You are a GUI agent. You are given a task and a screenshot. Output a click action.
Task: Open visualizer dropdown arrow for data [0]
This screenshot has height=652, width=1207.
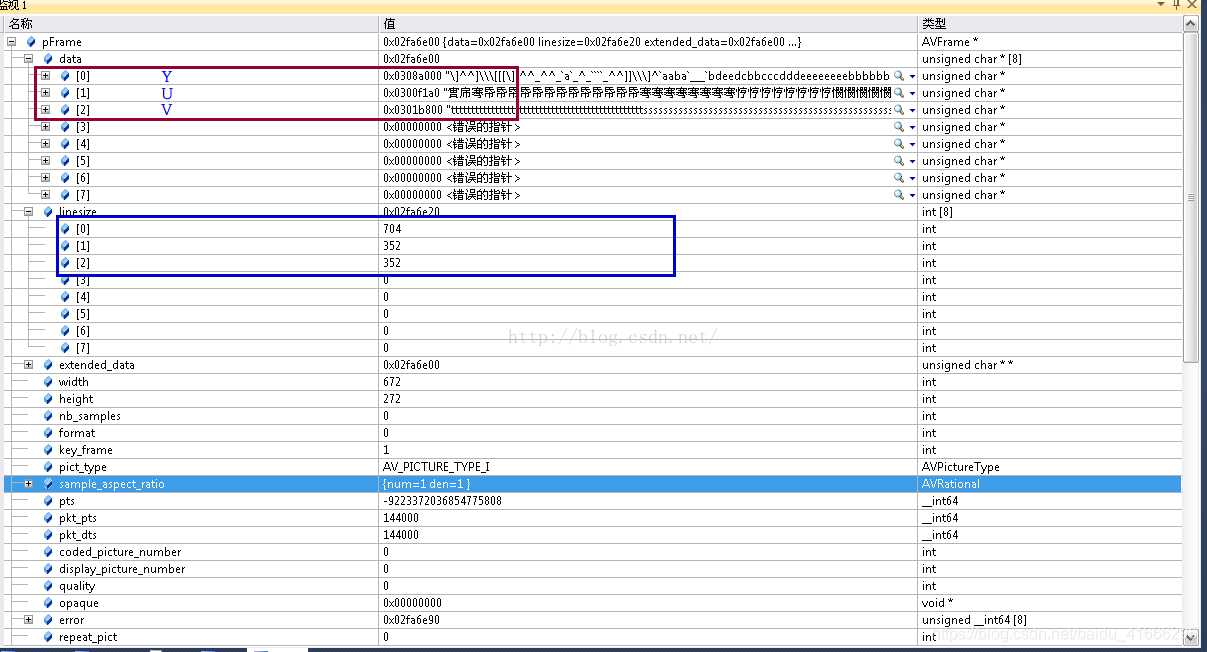[x=912, y=76]
